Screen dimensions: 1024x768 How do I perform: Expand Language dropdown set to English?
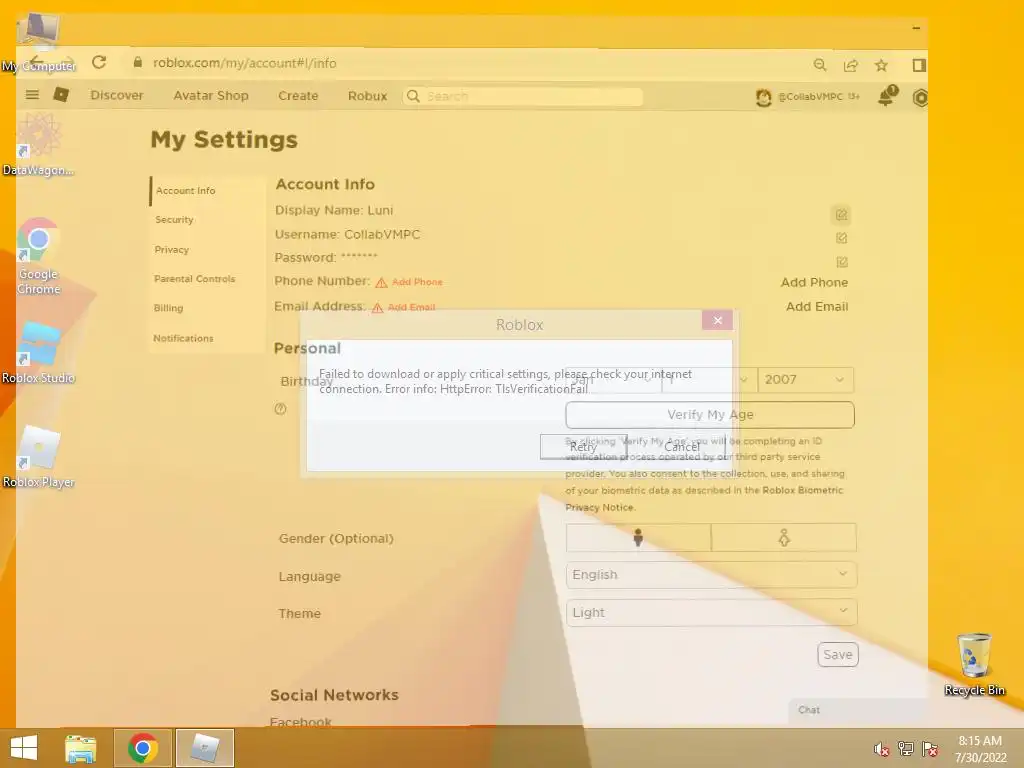[x=711, y=575]
